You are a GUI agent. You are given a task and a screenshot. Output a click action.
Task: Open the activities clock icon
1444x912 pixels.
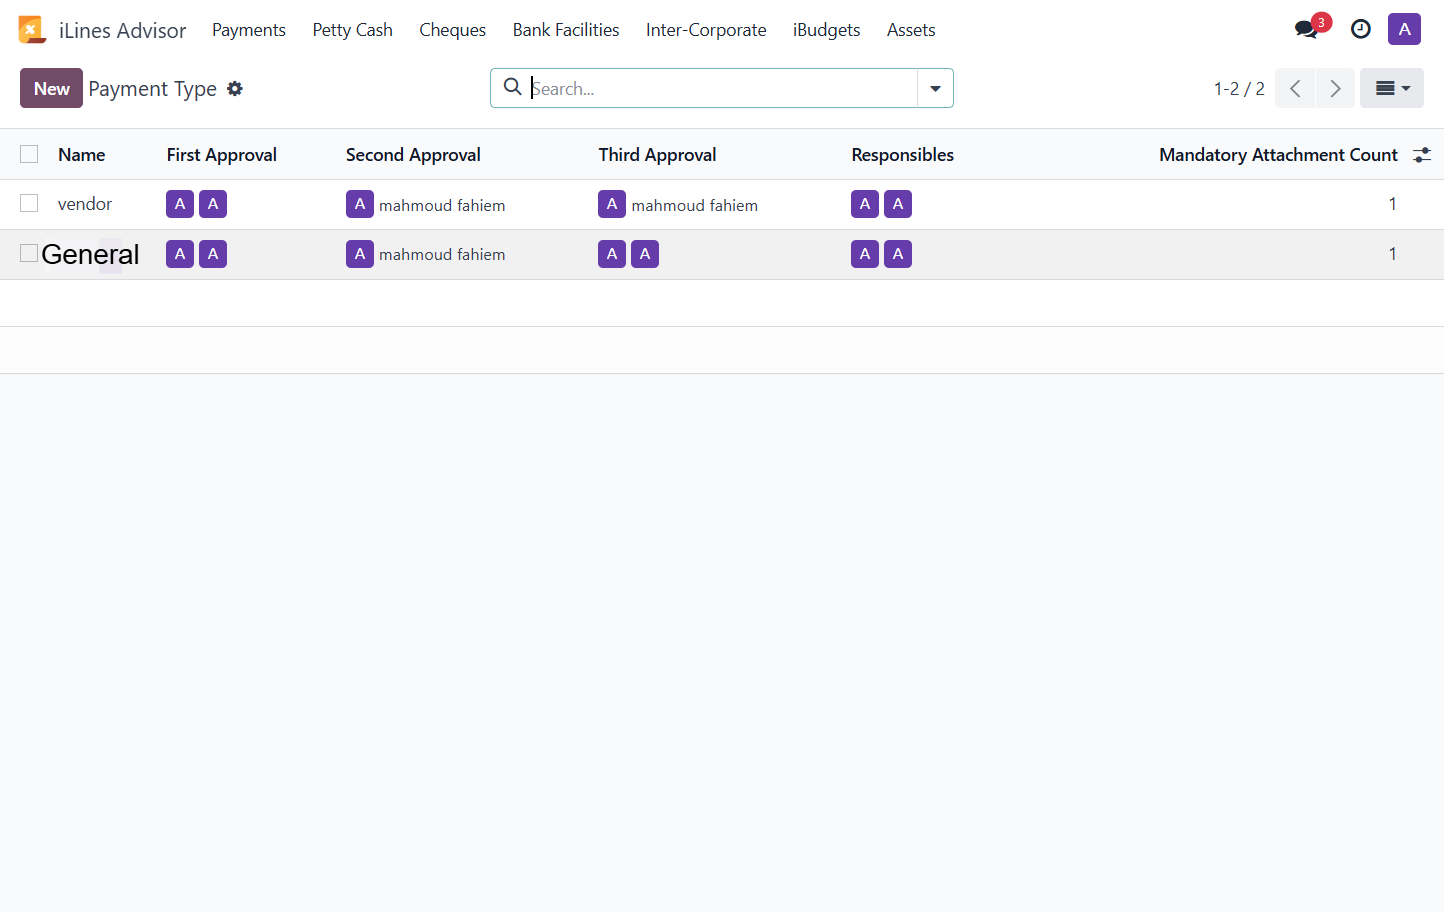tap(1361, 29)
